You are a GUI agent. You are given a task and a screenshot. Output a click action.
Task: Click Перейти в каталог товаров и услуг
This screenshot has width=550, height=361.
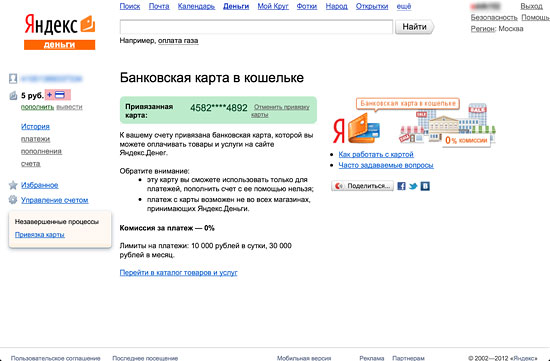point(179,273)
